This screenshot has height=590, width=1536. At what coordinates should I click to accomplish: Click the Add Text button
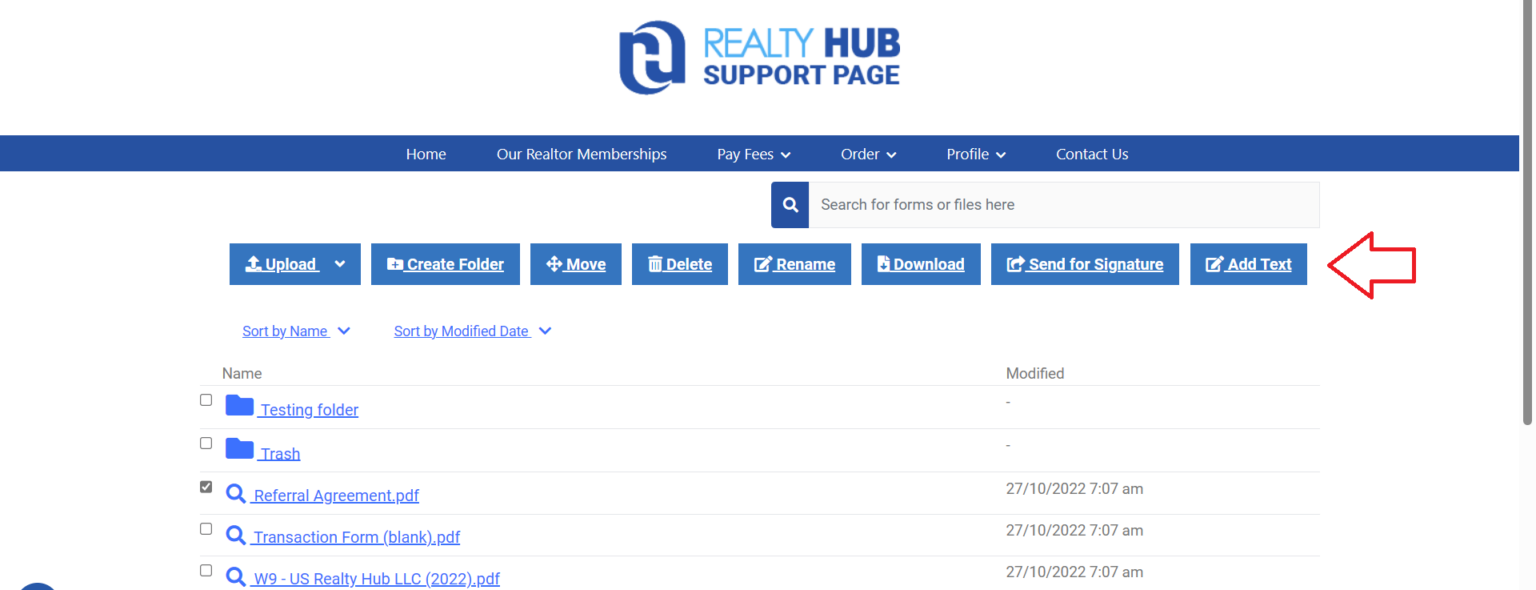point(1248,264)
